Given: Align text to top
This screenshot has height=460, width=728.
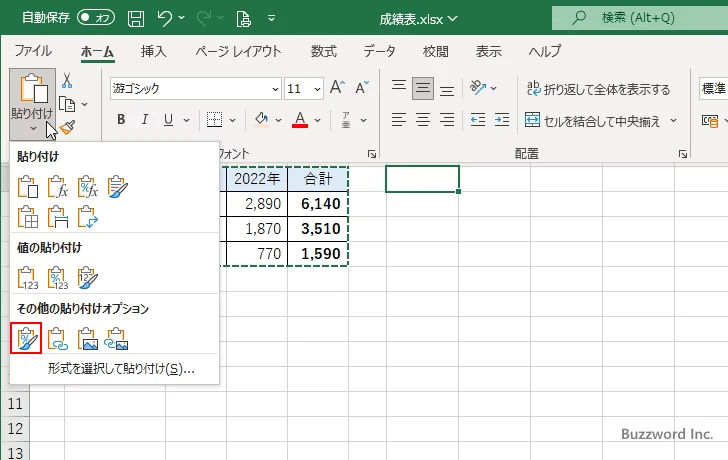Looking at the screenshot, I should point(398,87).
